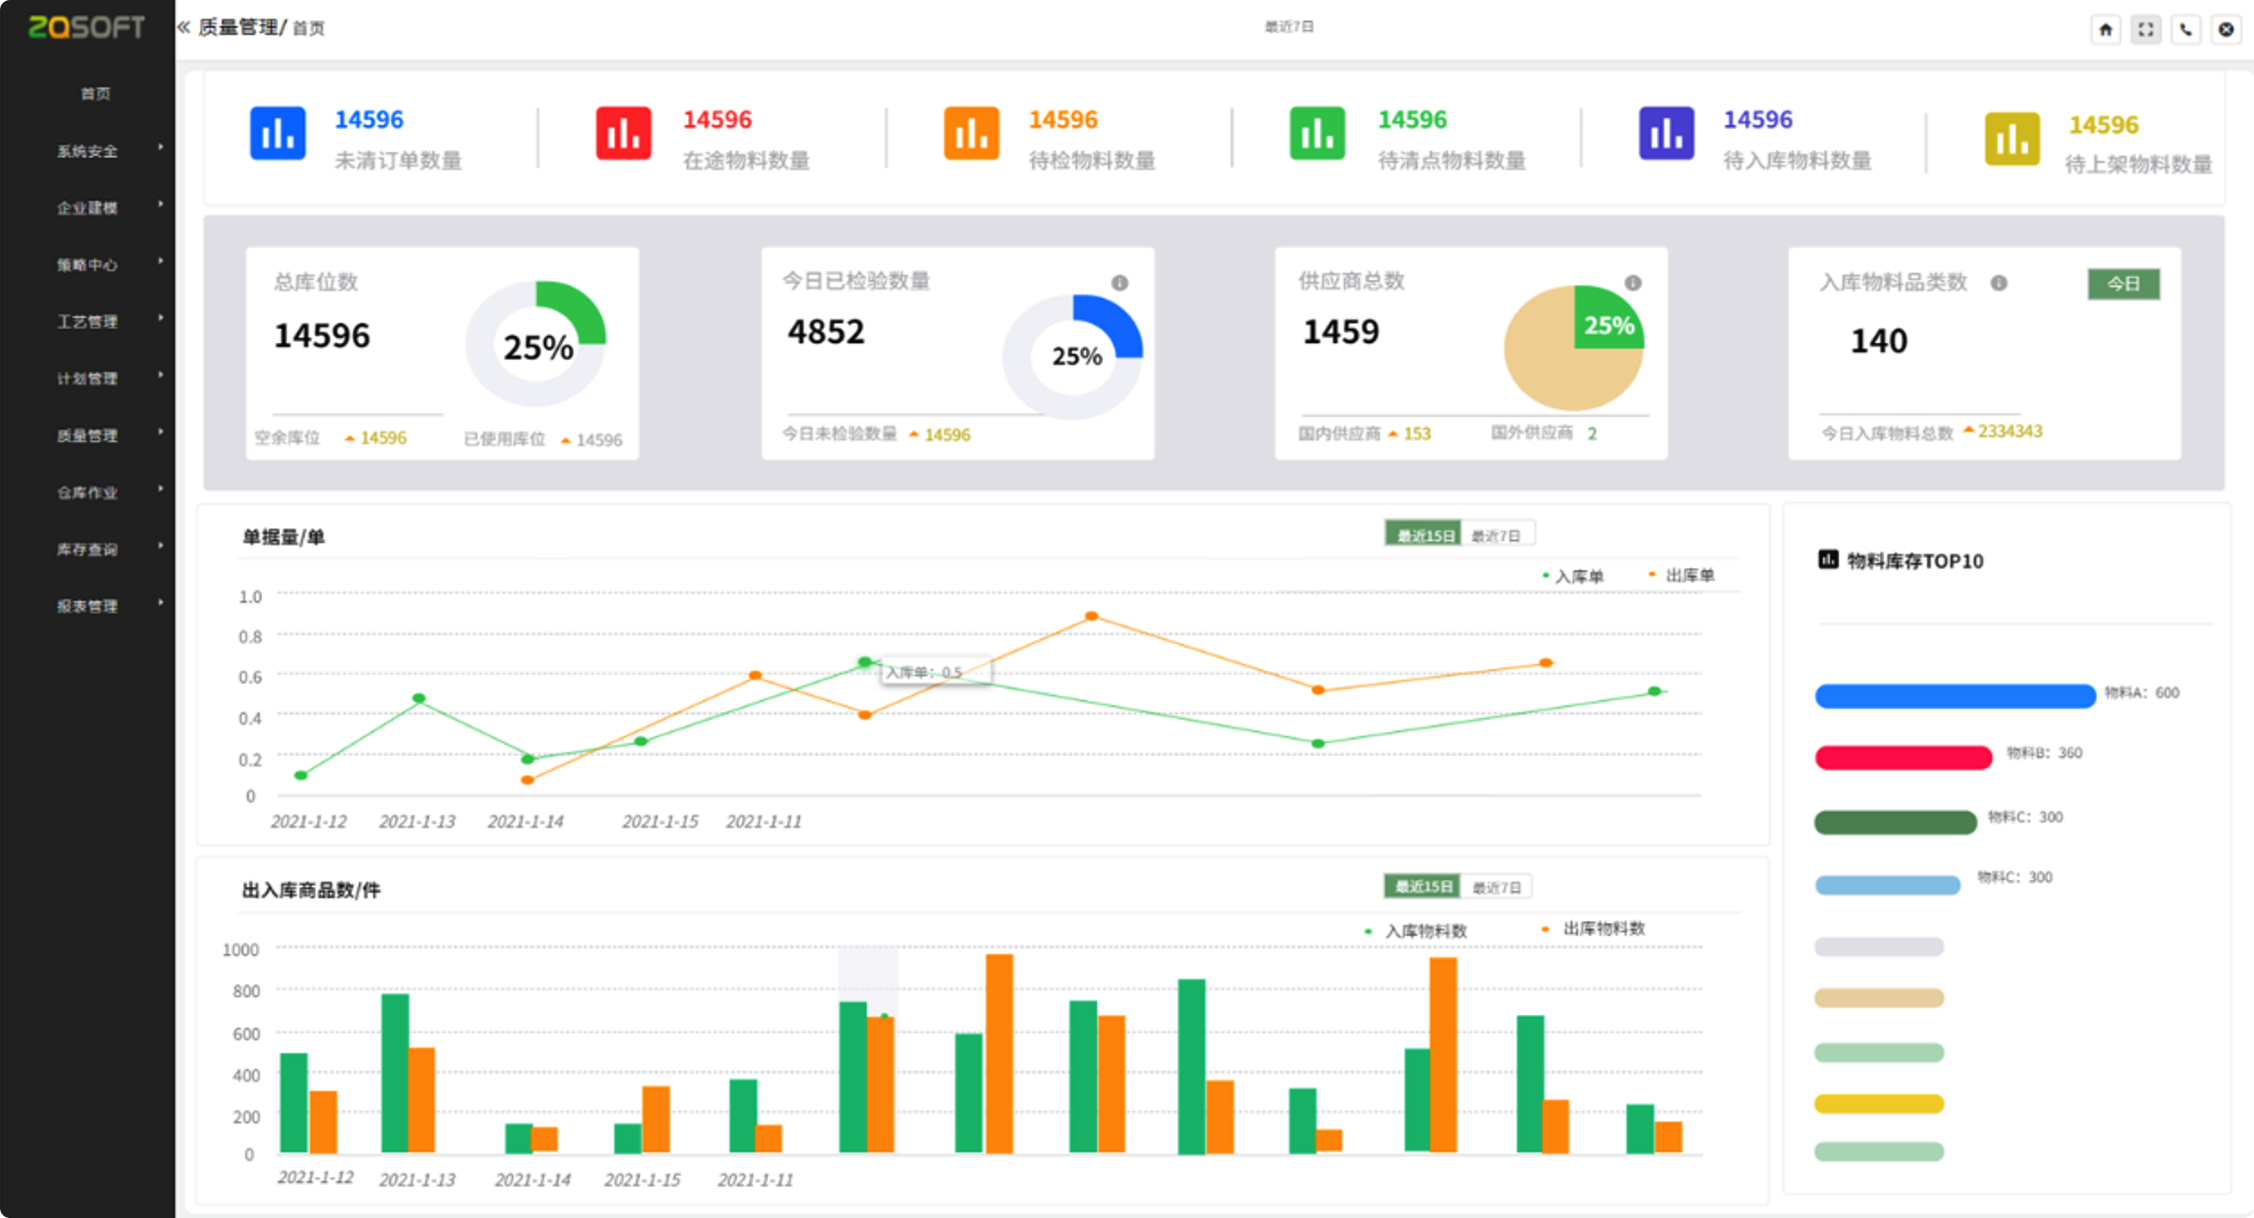The height and width of the screenshot is (1218, 2254).
Task: Switch 单据量 chart to 最近7日
Action: [1496, 535]
